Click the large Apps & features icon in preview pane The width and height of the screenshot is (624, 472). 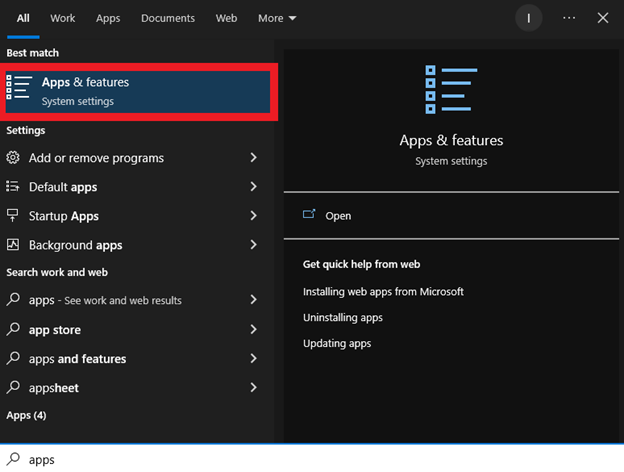coord(451,90)
